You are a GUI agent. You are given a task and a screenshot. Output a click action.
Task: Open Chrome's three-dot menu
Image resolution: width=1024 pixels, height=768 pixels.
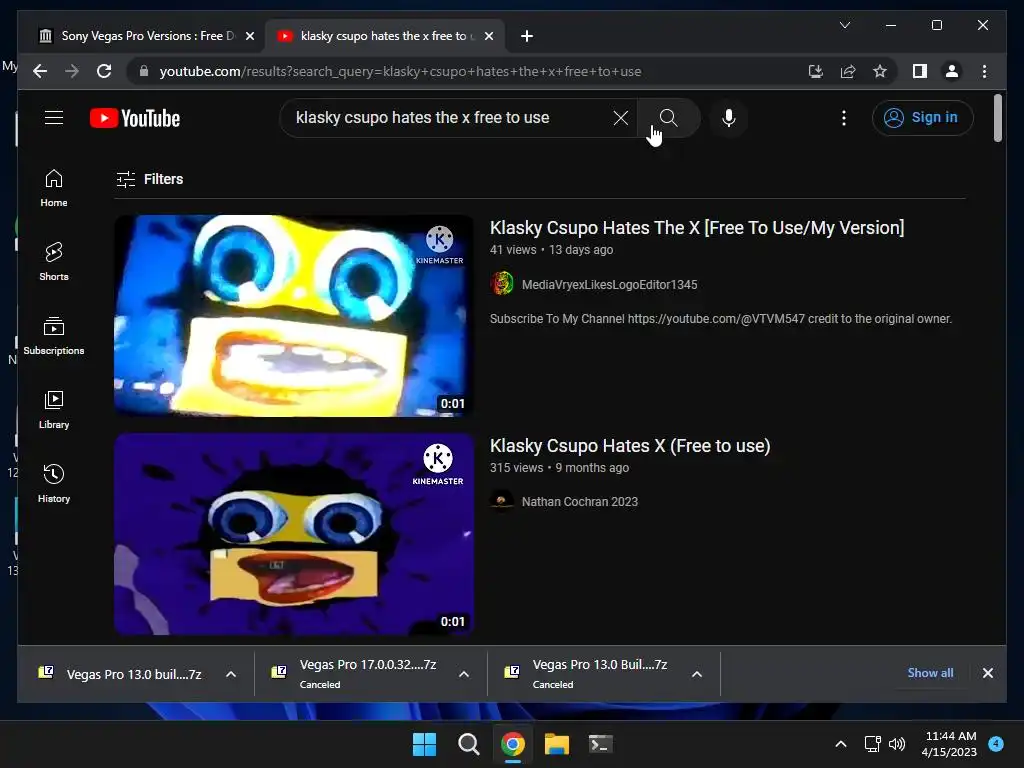984,71
